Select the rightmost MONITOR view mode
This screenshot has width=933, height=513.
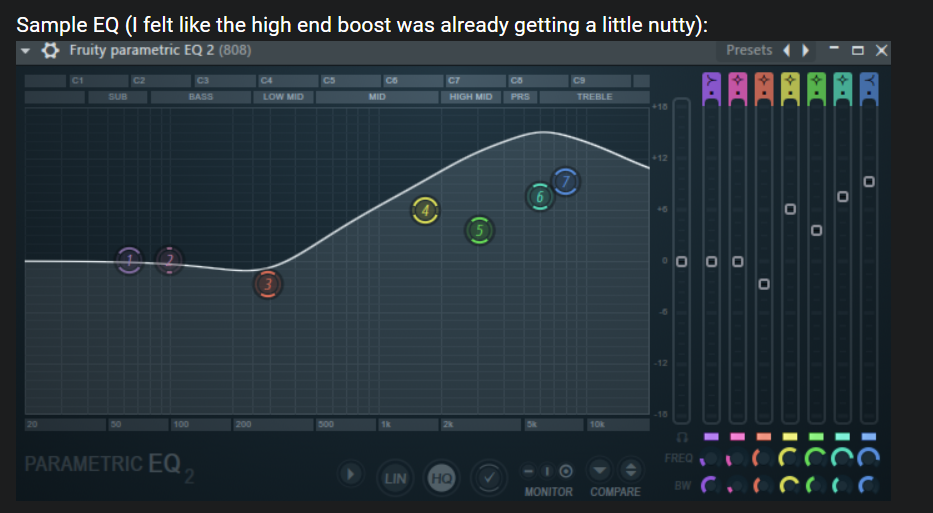(x=566, y=471)
